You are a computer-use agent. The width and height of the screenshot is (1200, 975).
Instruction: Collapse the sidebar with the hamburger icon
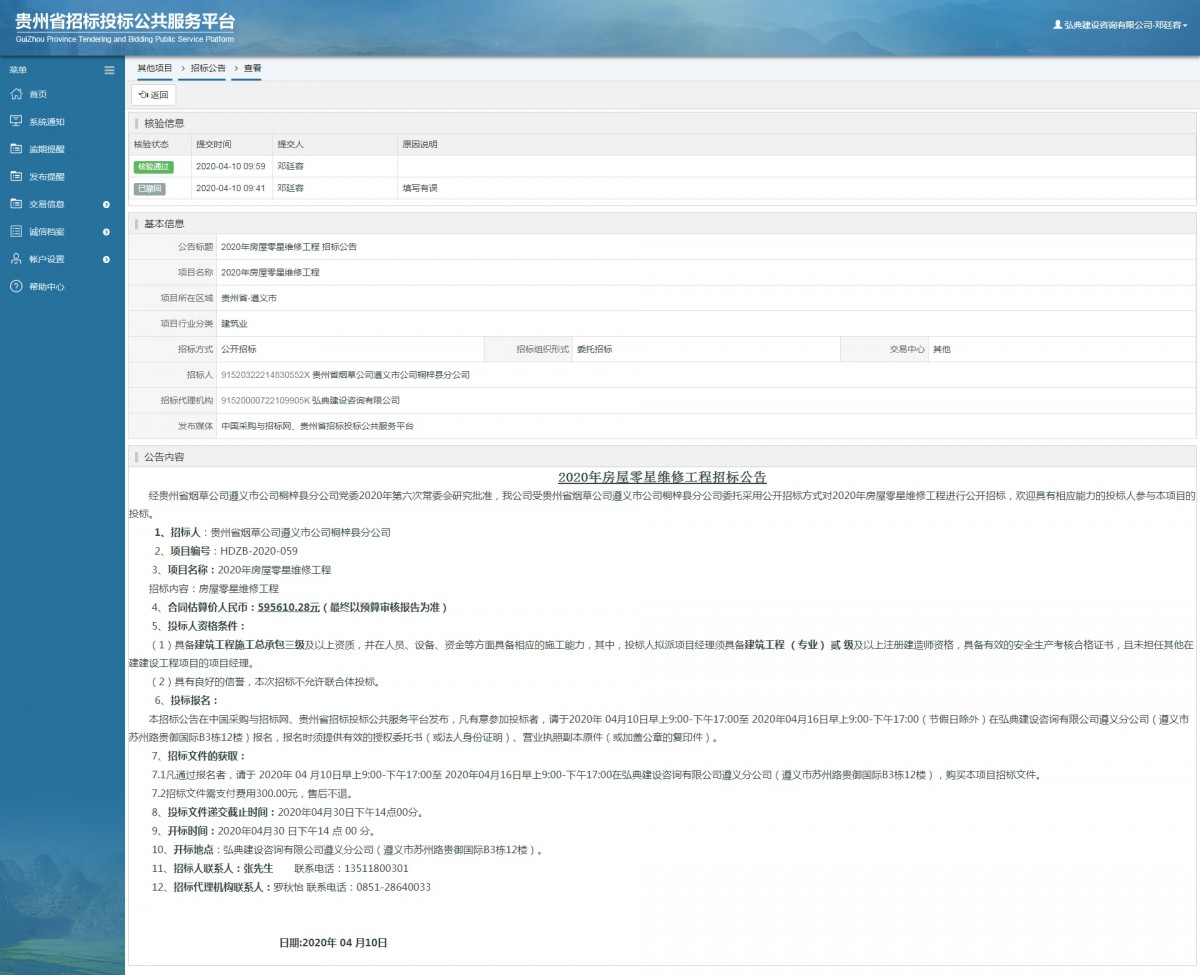110,70
